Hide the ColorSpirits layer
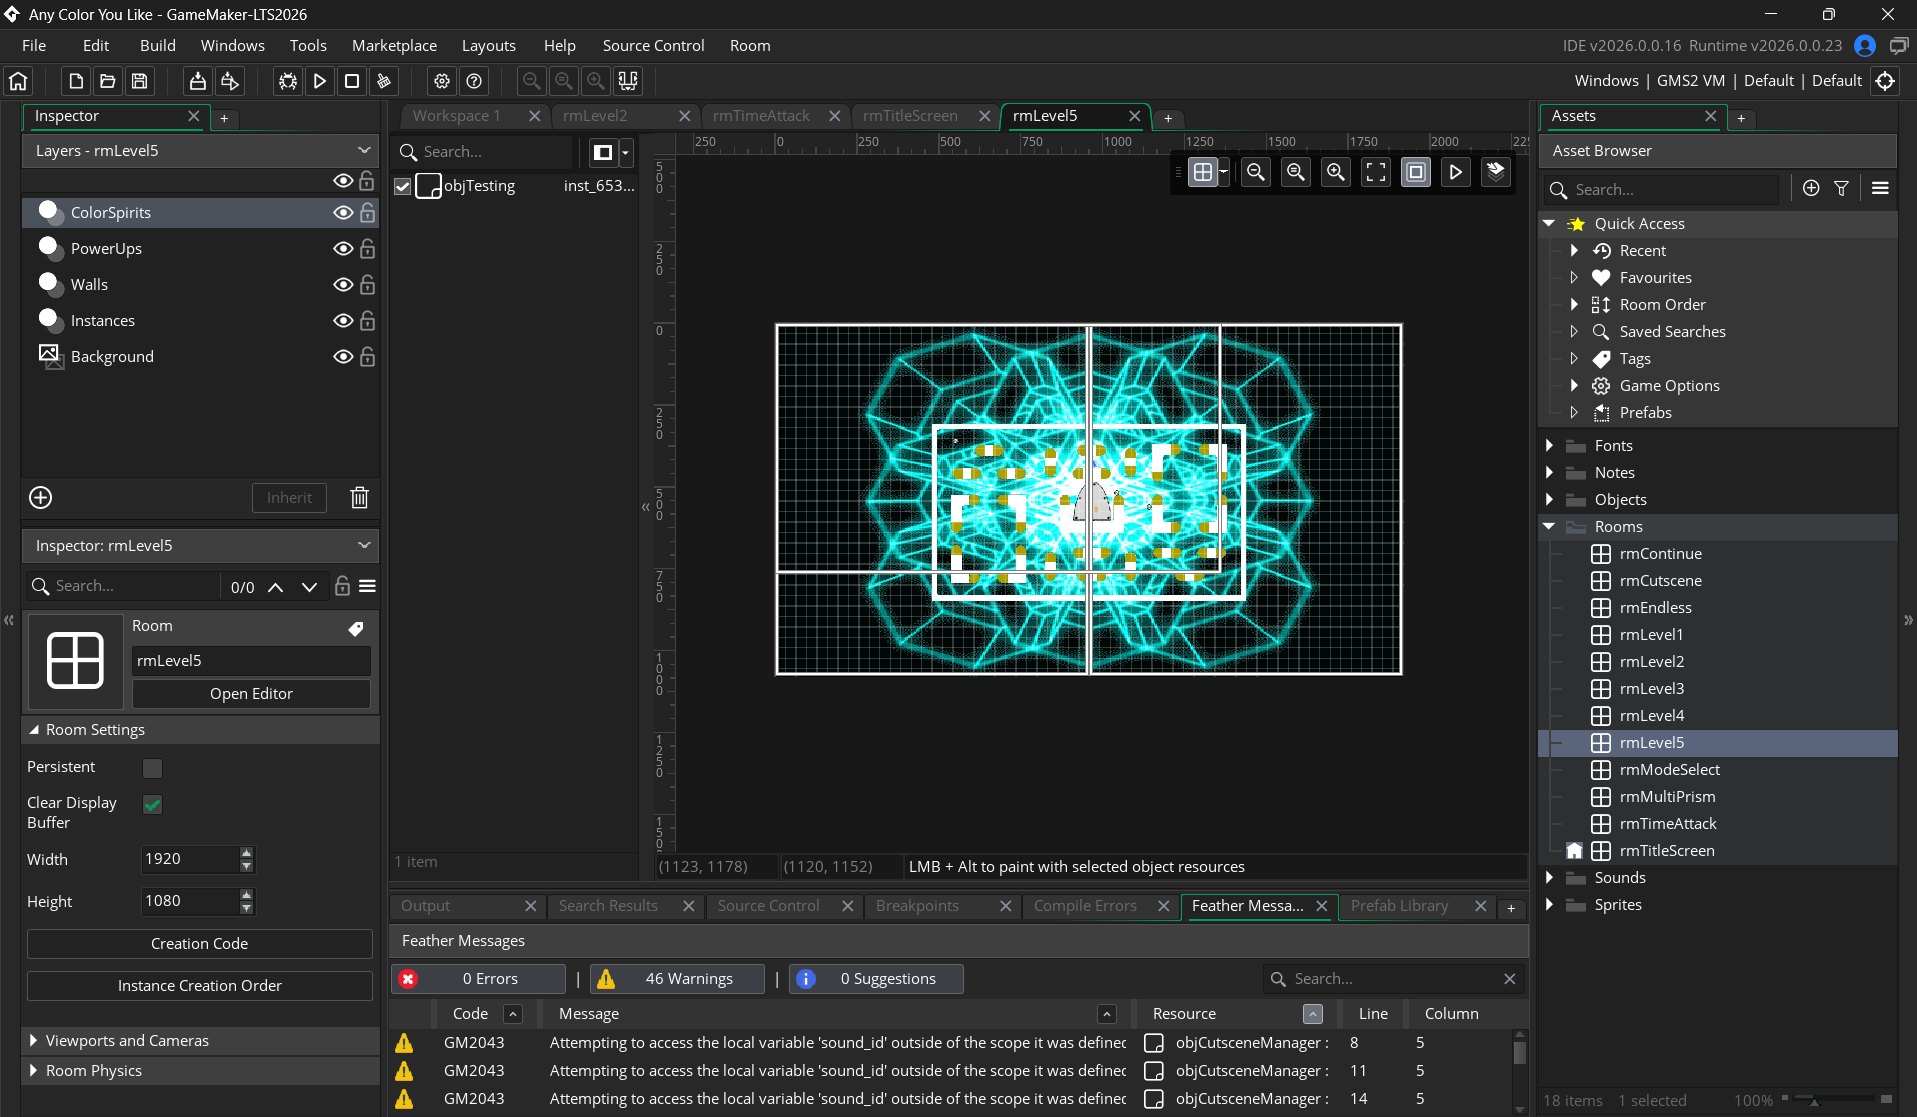The image size is (1917, 1117). [343, 212]
